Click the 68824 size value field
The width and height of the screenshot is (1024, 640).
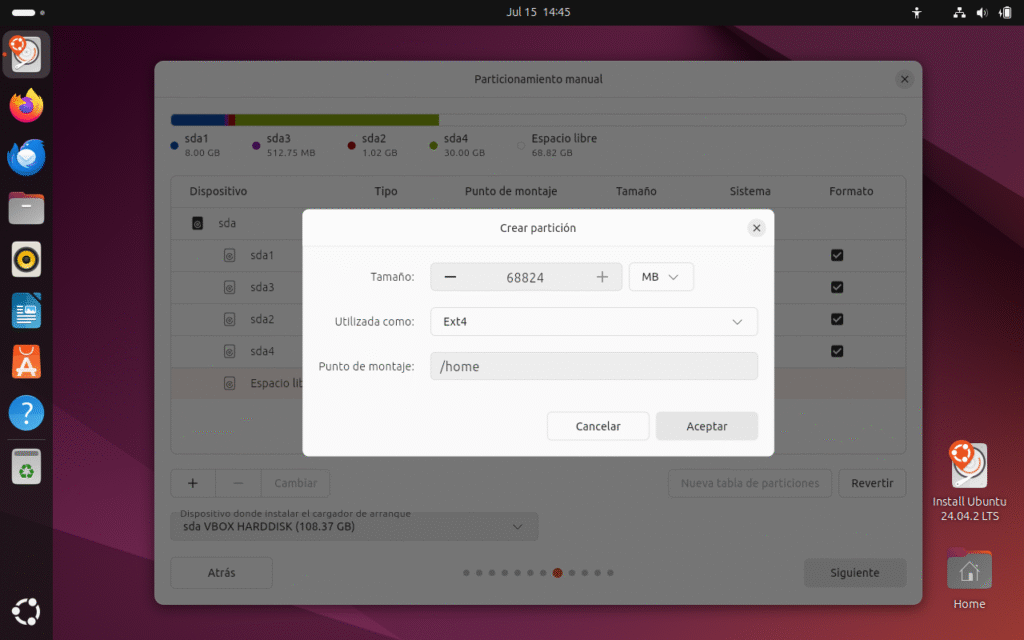(525, 278)
